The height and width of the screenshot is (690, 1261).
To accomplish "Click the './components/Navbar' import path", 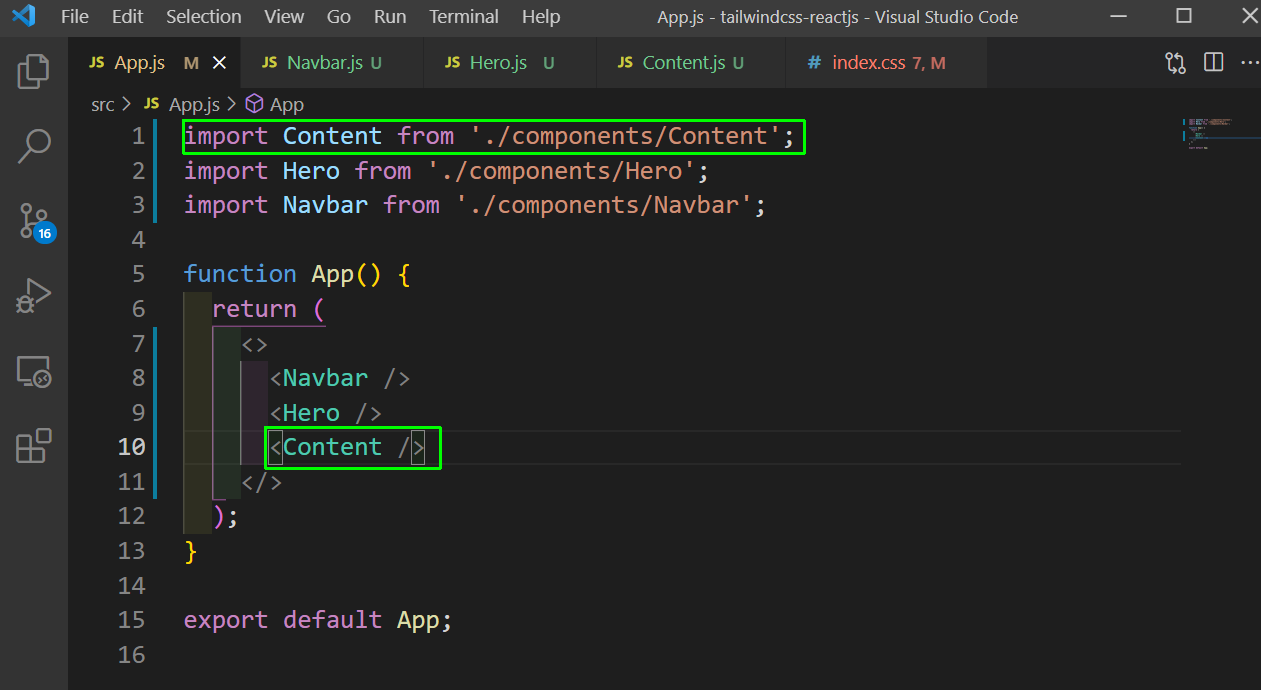I will [x=604, y=205].
